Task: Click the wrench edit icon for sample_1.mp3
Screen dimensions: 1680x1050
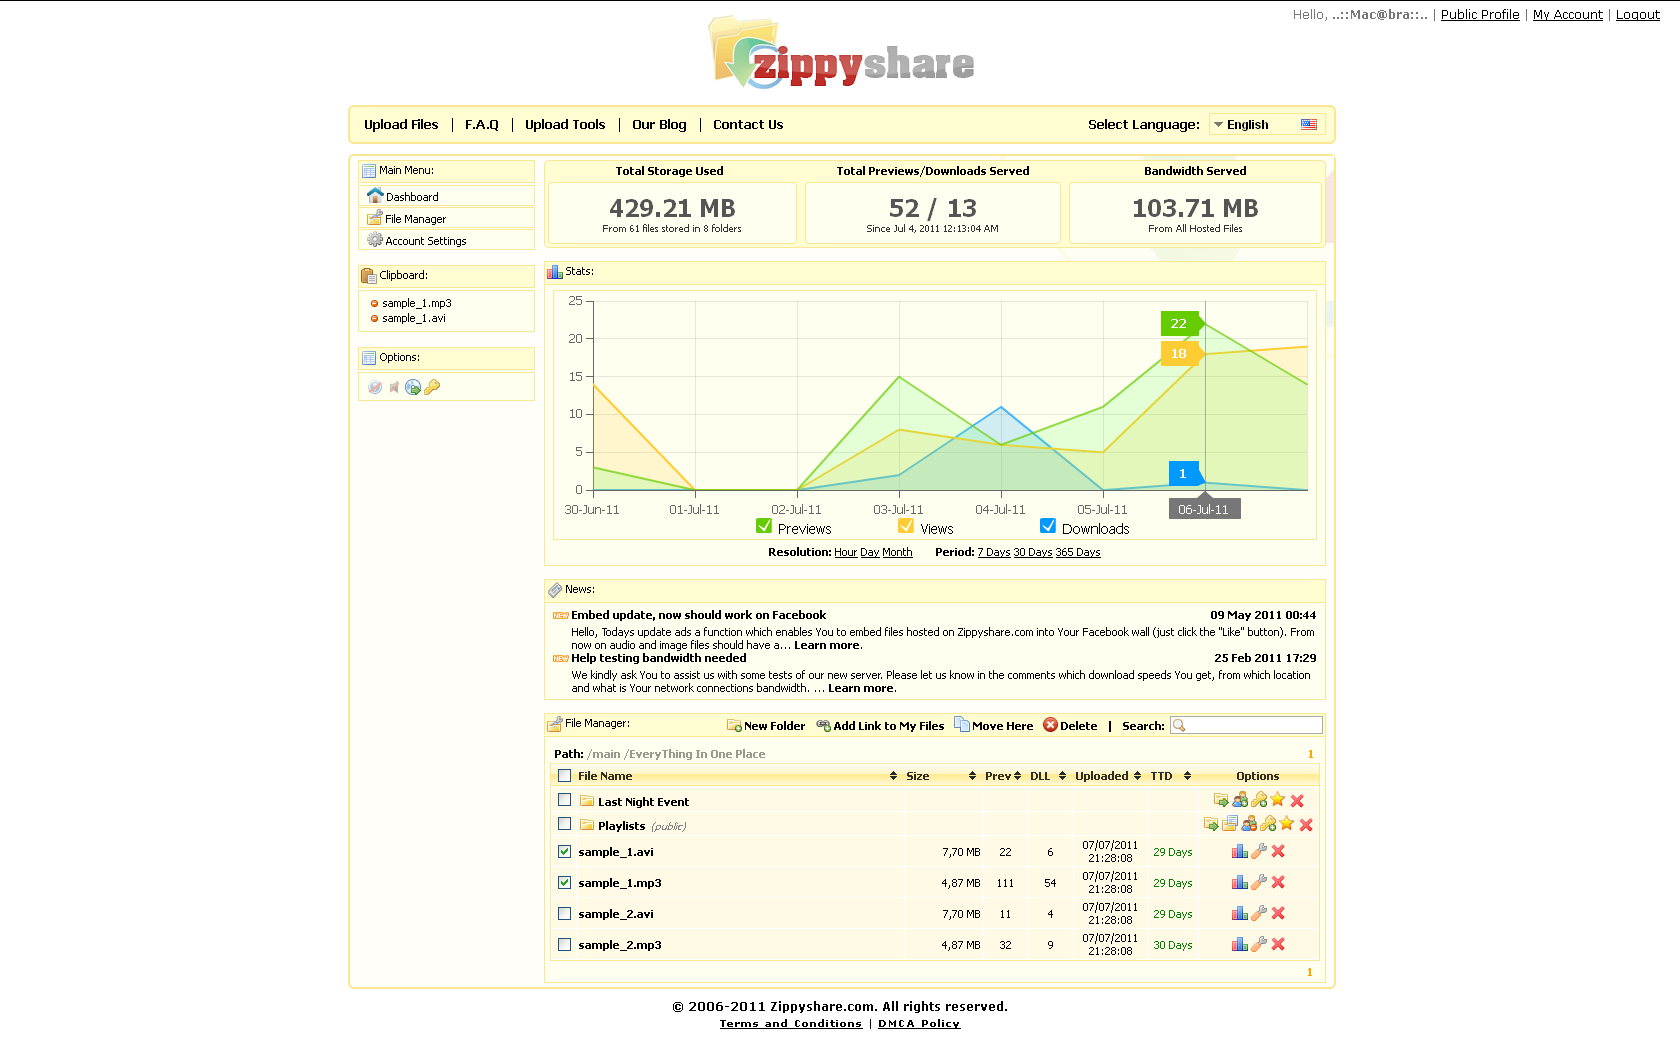Action: pyautogui.click(x=1259, y=883)
